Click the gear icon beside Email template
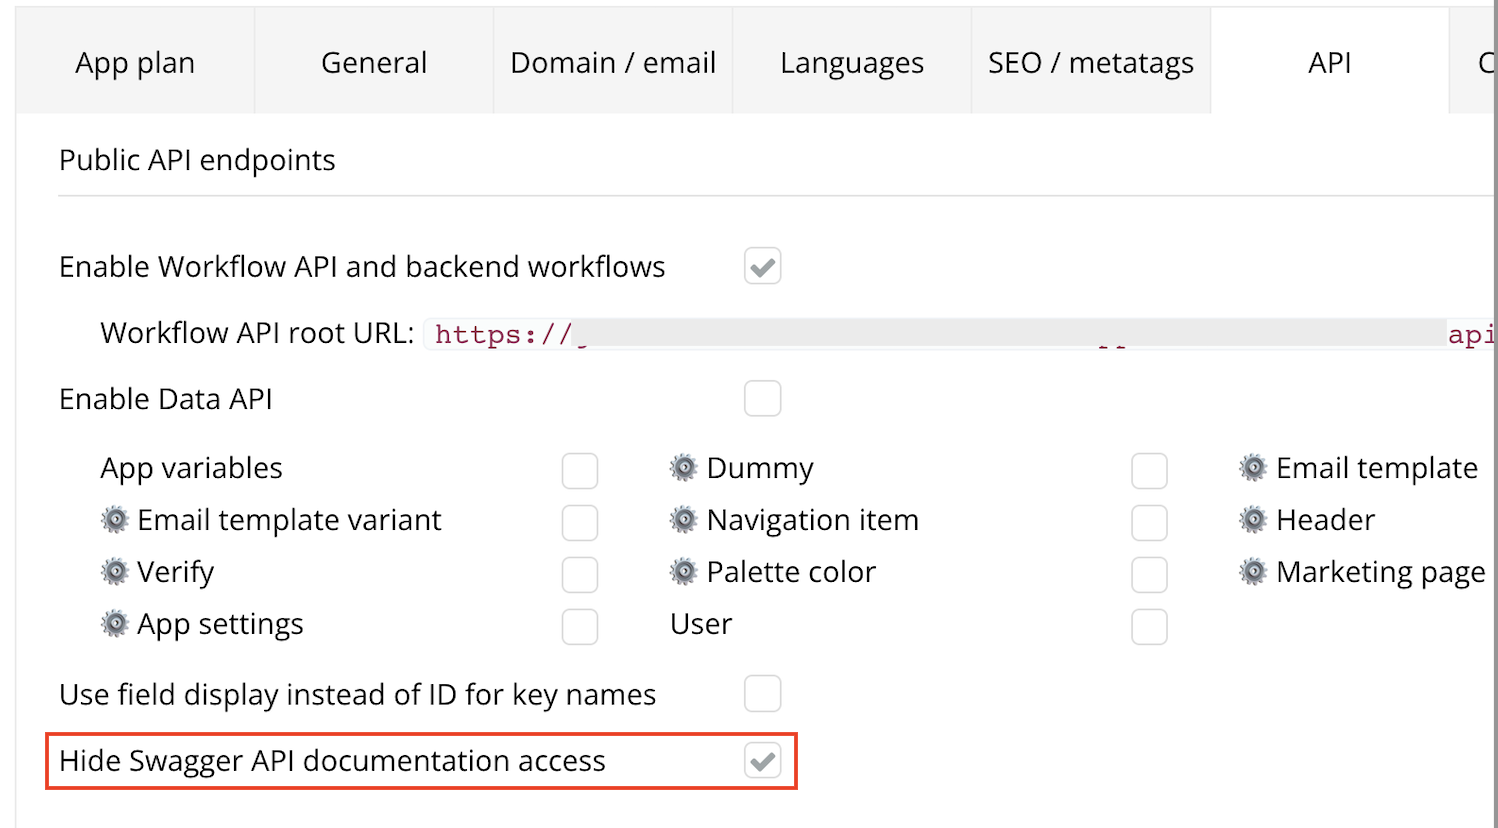The width and height of the screenshot is (1498, 828). [x=1252, y=468]
